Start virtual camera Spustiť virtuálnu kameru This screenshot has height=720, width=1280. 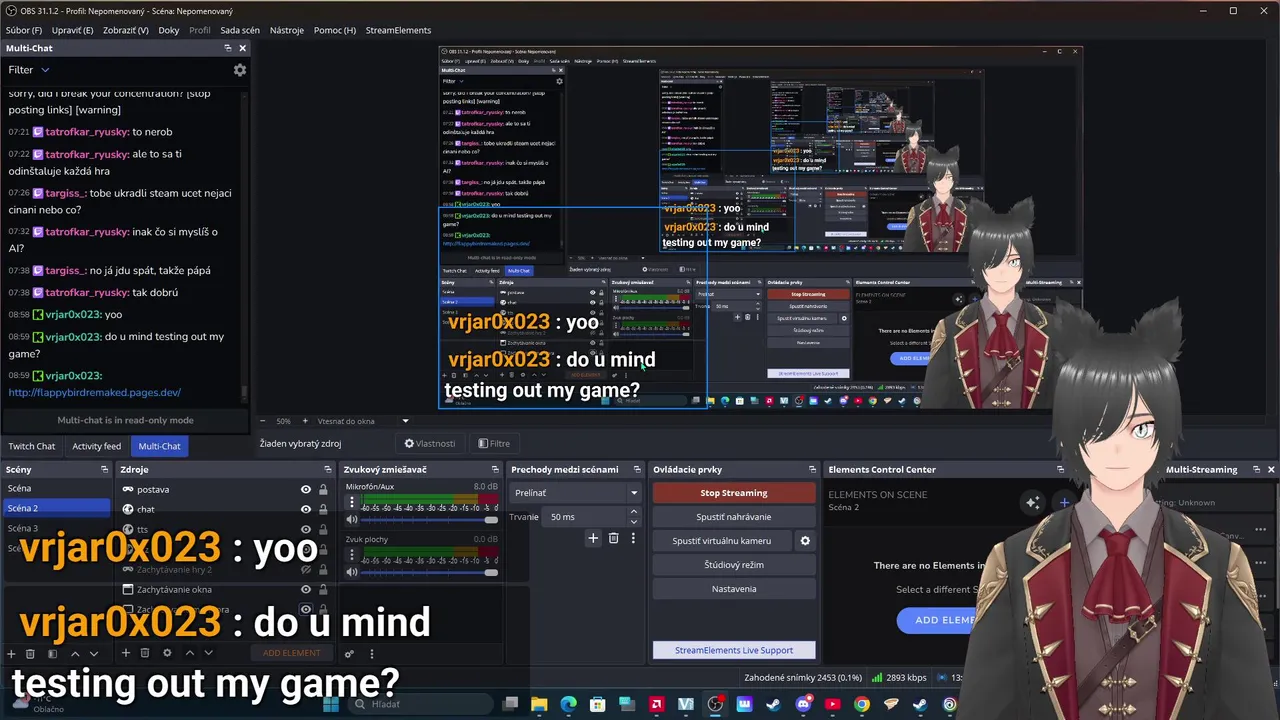click(722, 541)
